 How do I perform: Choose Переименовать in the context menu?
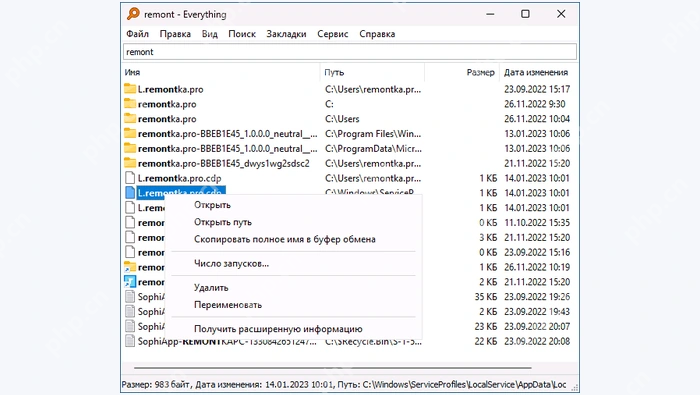(228, 305)
